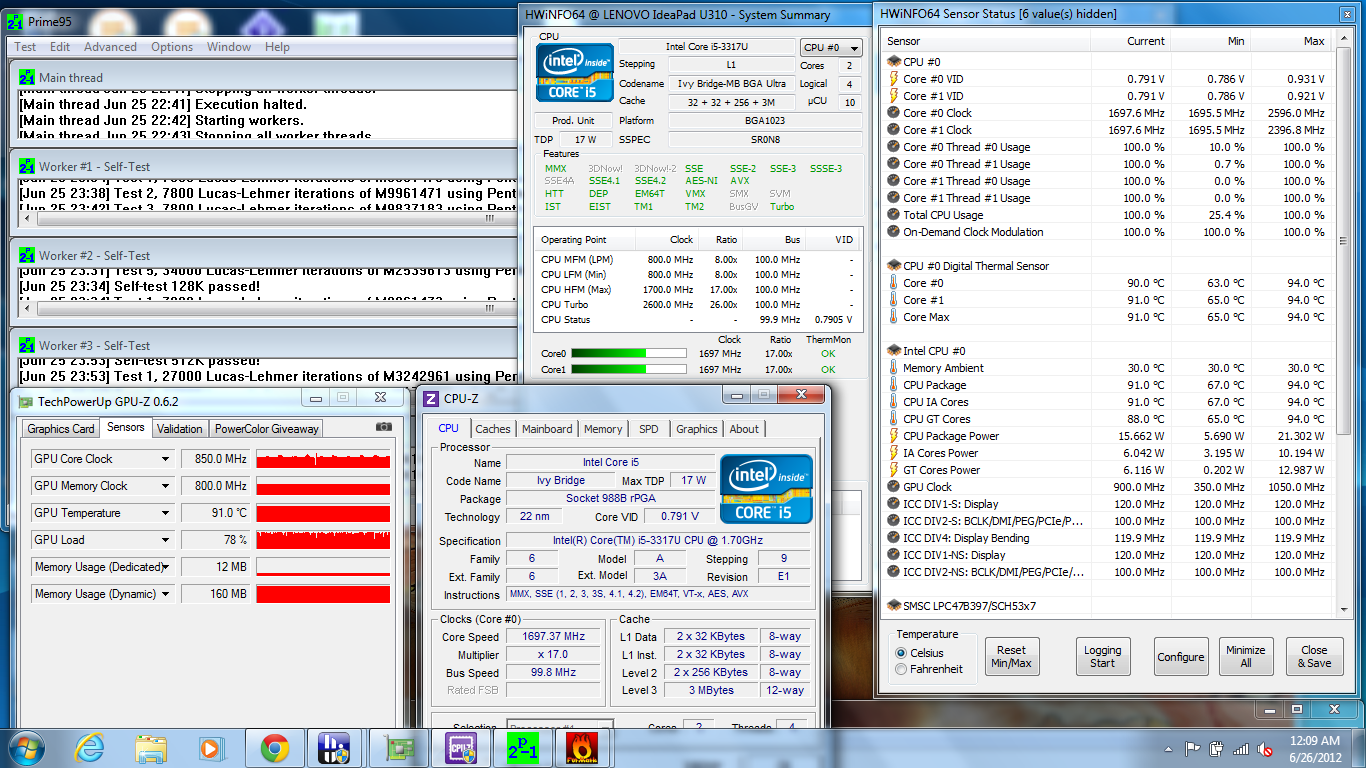1366x768 pixels.
Task: Switch to the Mainboard tab in CPU-Z
Action: point(547,429)
